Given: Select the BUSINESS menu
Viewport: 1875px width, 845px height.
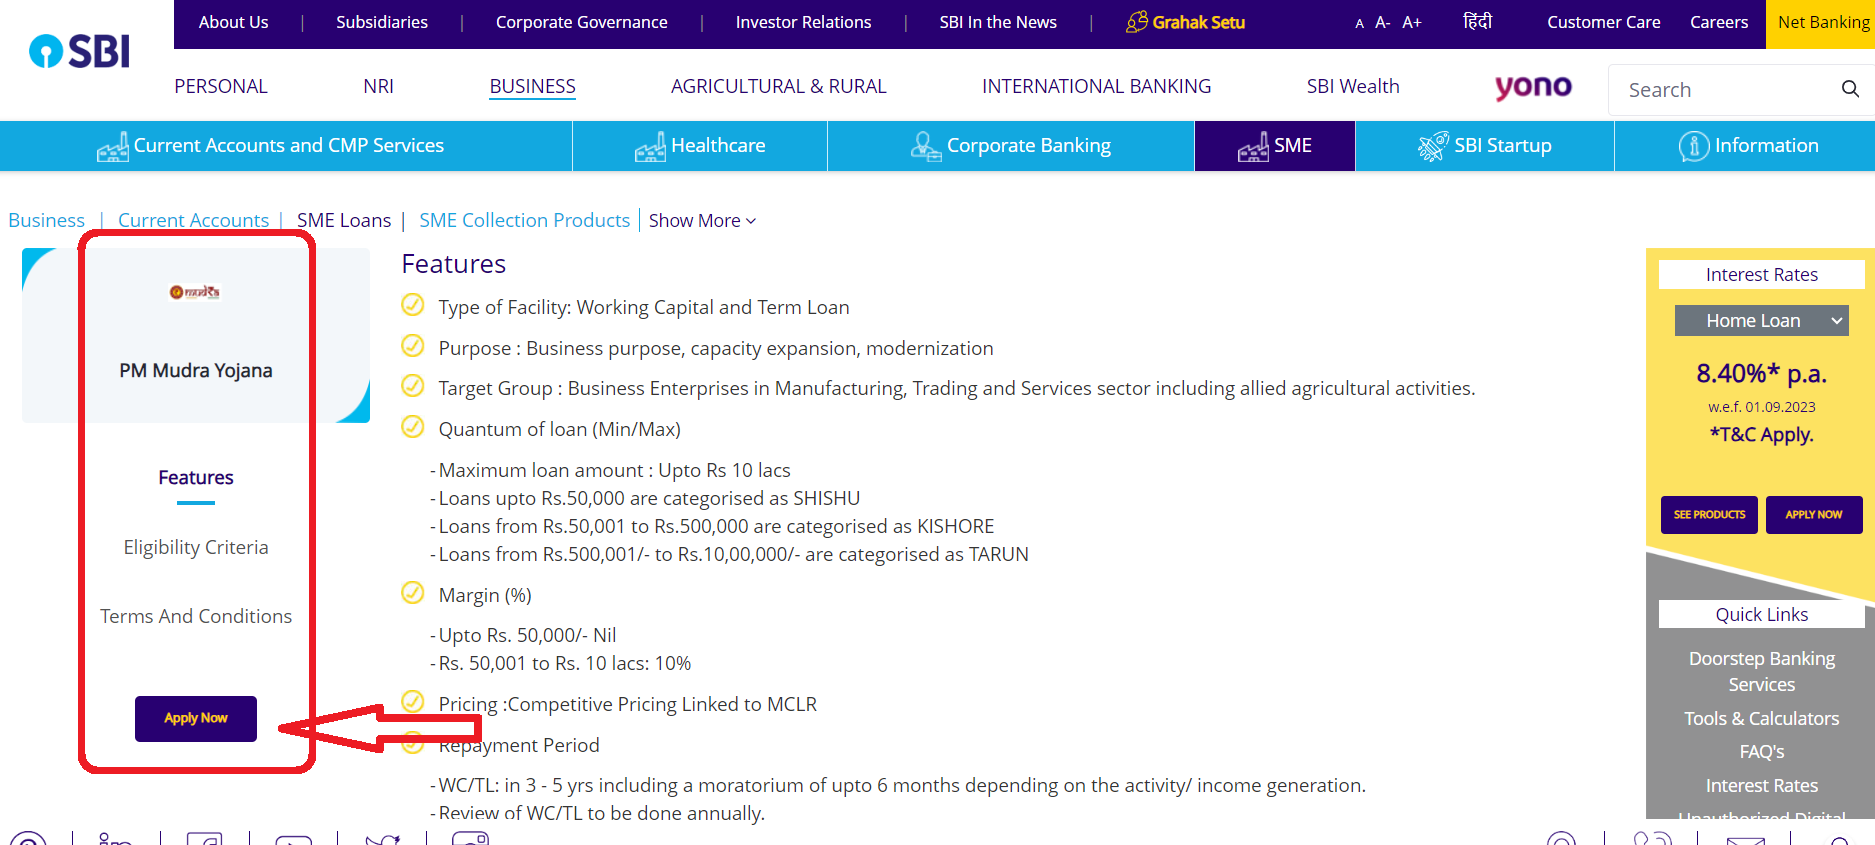Looking at the screenshot, I should [x=532, y=86].
